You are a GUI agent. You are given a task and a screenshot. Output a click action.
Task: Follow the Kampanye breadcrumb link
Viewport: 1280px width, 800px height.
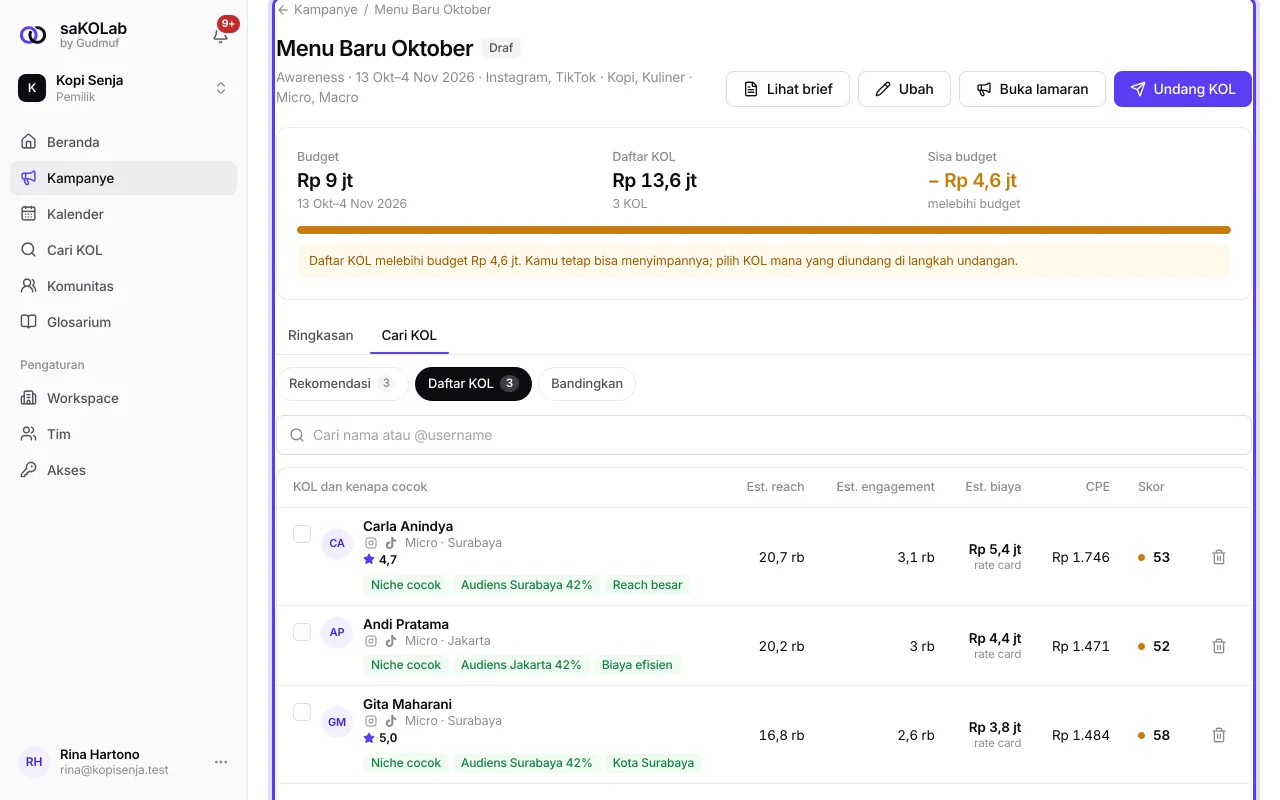[325, 9]
